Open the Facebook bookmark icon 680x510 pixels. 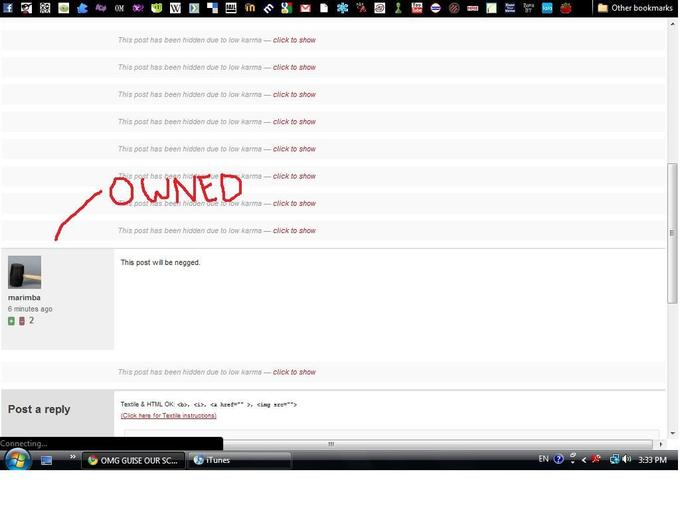click(x=7, y=7)
